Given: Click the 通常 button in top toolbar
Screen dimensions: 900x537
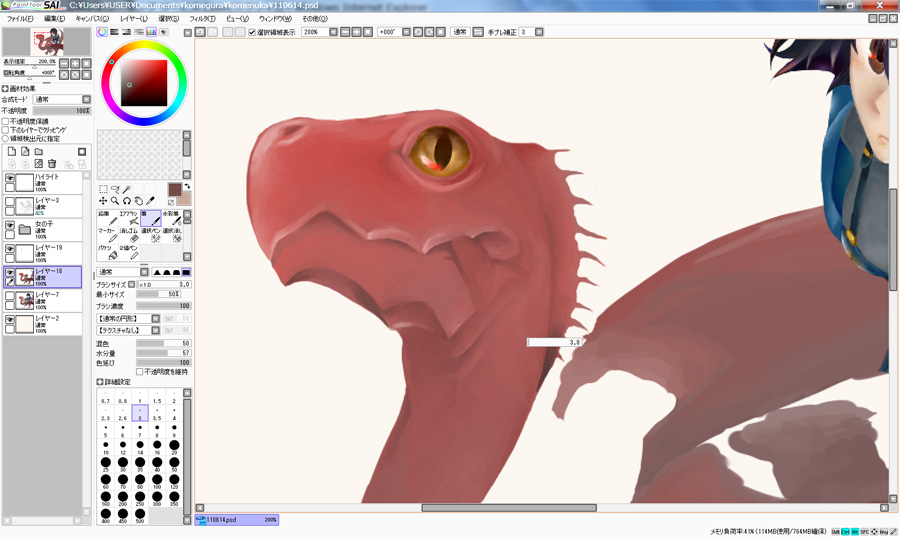Looking at the screenshot, I should pyautogui.click(x=460, y=32).
